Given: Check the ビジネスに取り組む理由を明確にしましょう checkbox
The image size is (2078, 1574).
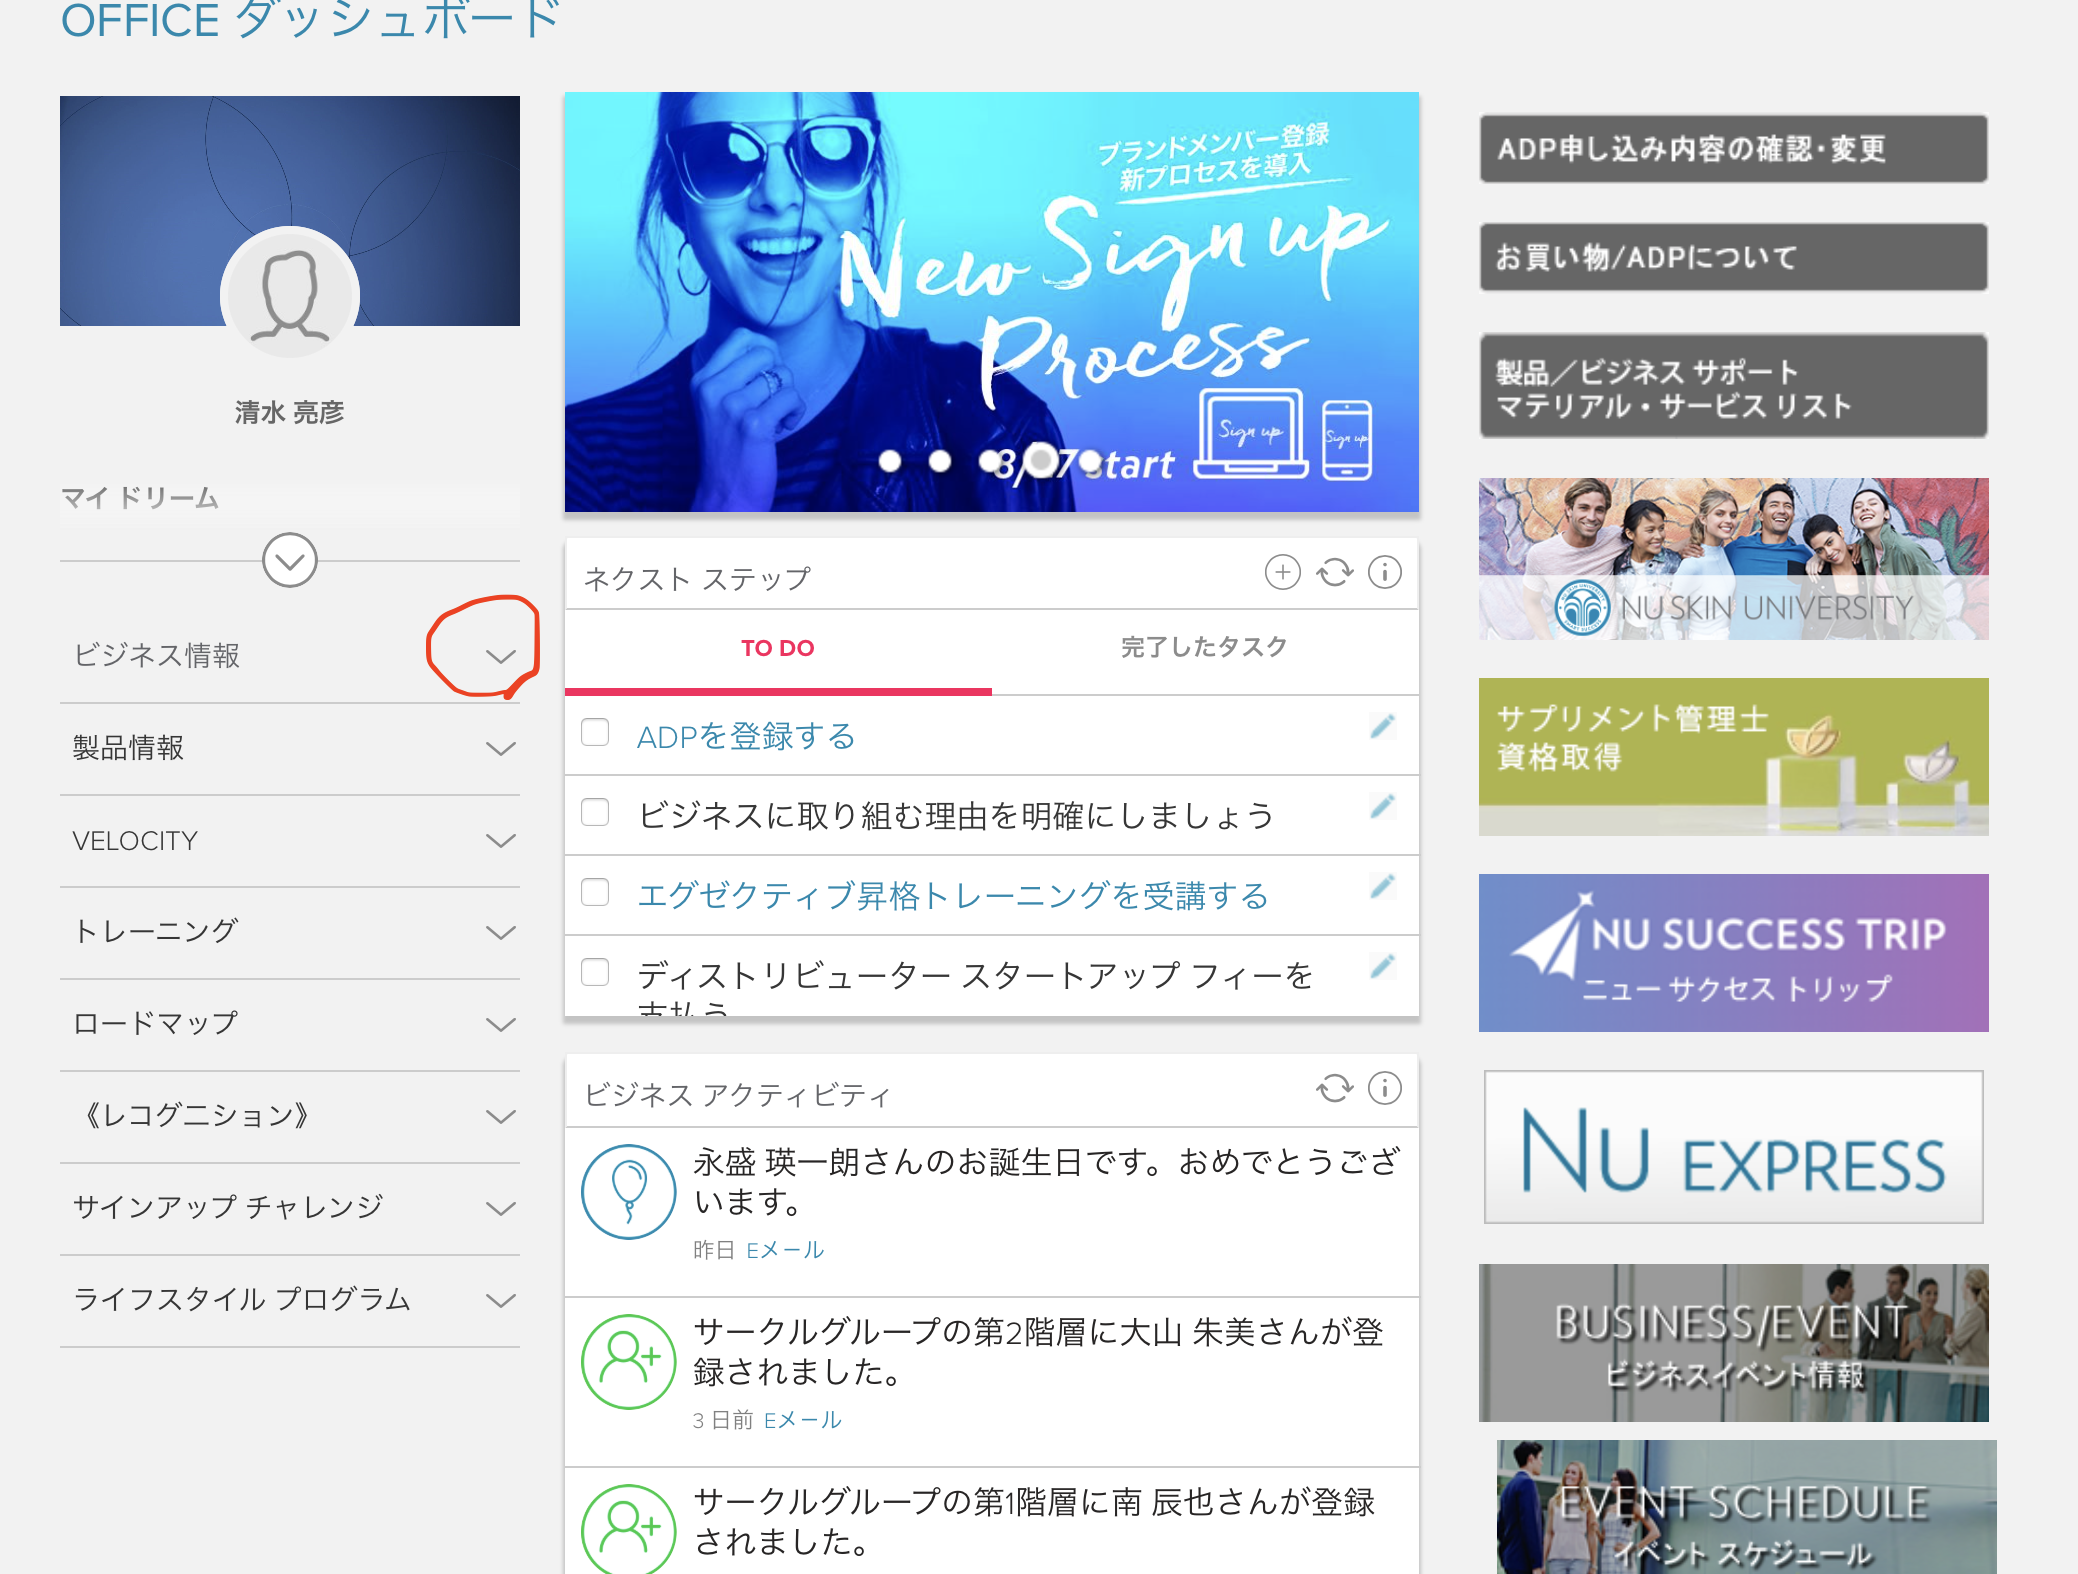Looking at the screenshot, I should pyautogui.click(x=595, y=812).
